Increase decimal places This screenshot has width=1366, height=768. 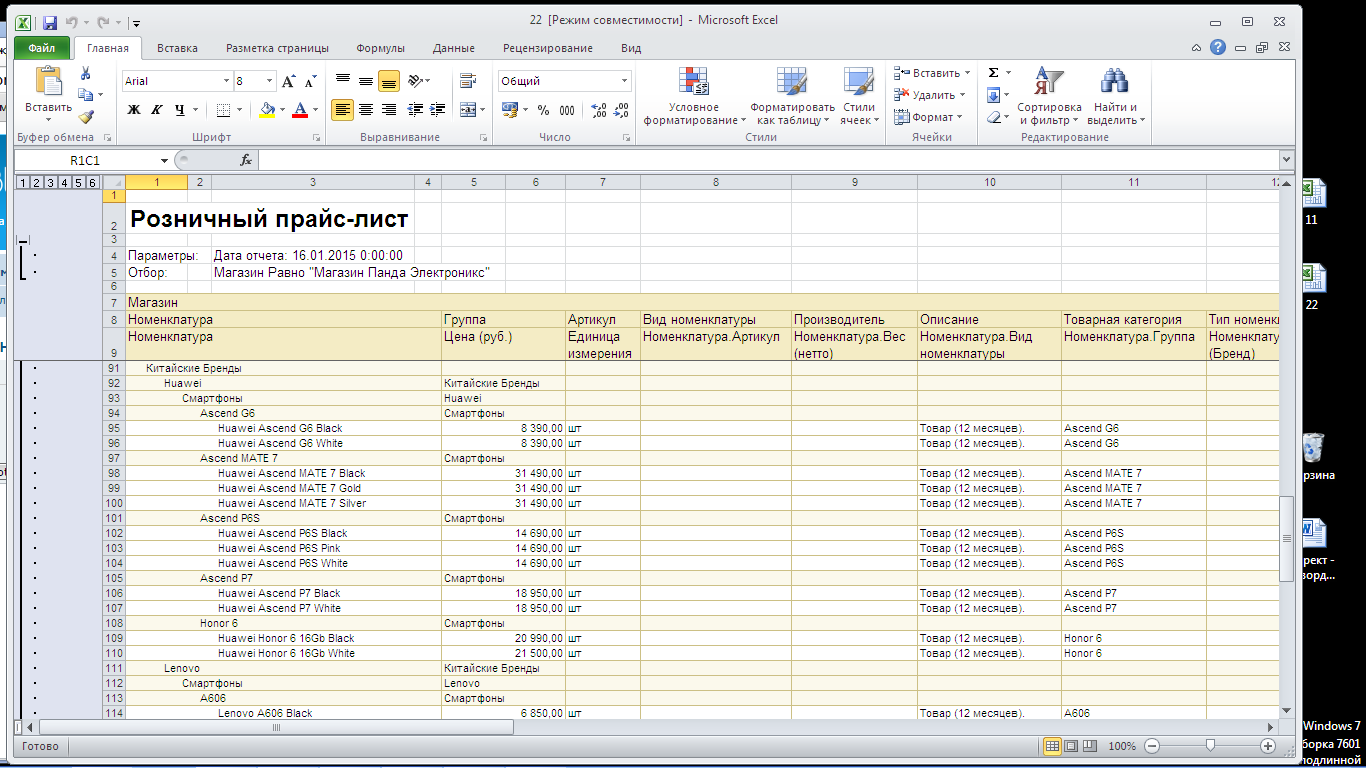599,110
